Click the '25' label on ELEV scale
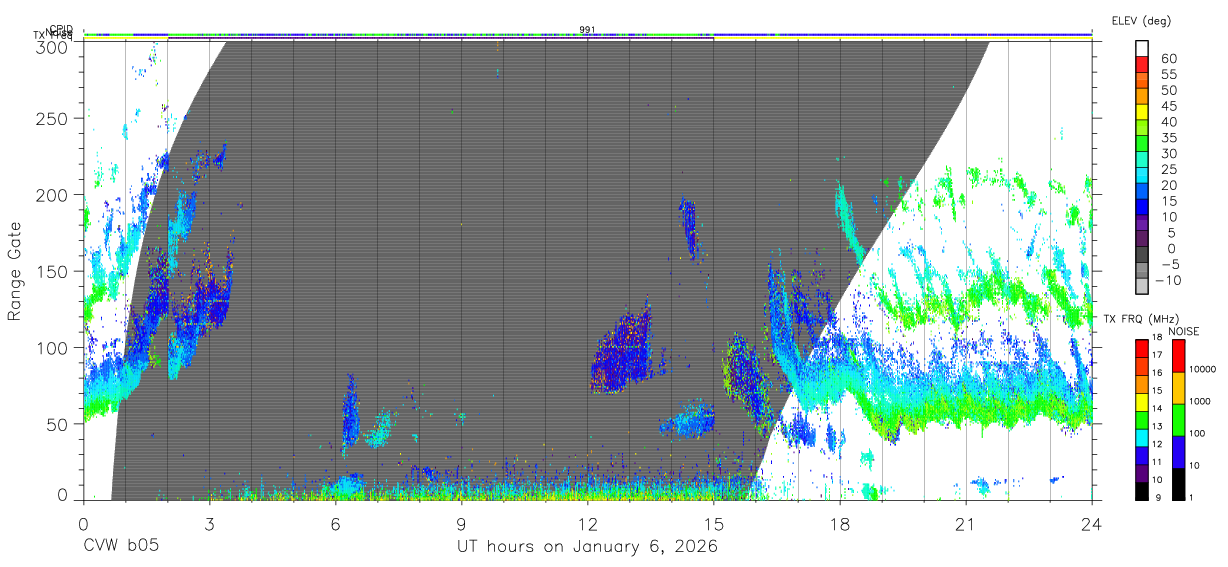The image size is (1228, 567). pos(1169,169)
